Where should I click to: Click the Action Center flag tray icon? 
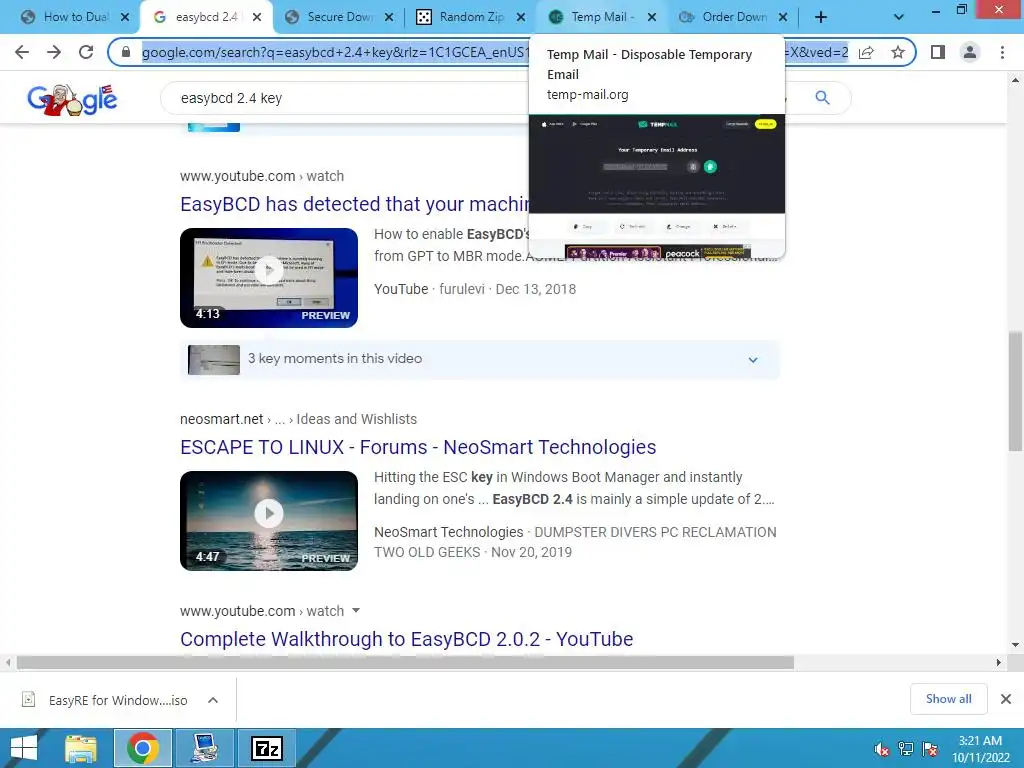click(x=930, y=749)
